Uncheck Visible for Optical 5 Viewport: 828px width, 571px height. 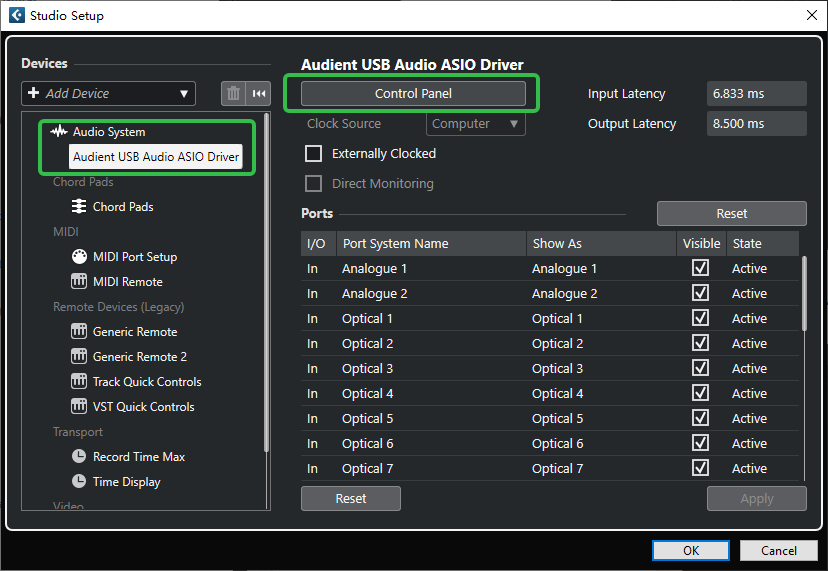(700, 418)
